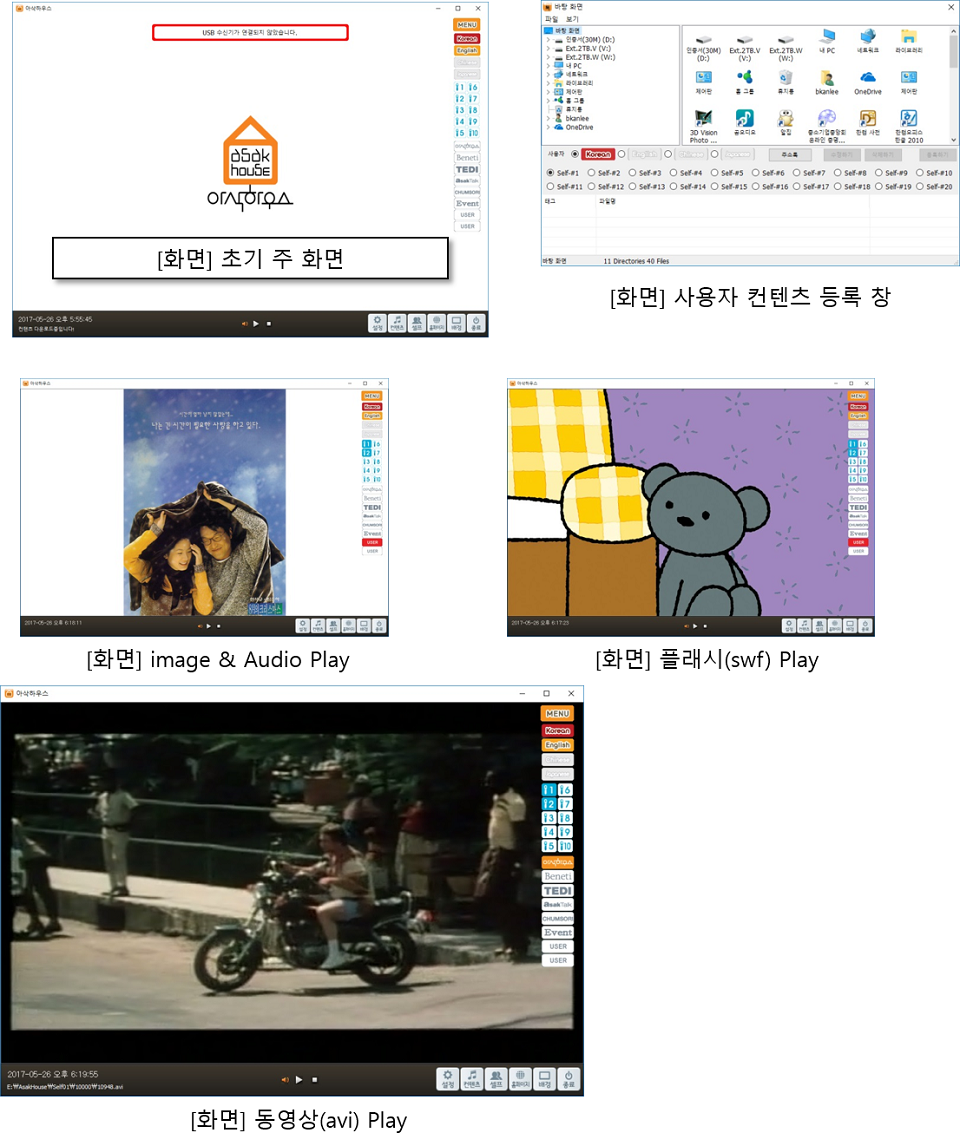Expand the Ext.2TB.W (W:) tree node
The image size is (960, 1146).
tap(548, 57)
